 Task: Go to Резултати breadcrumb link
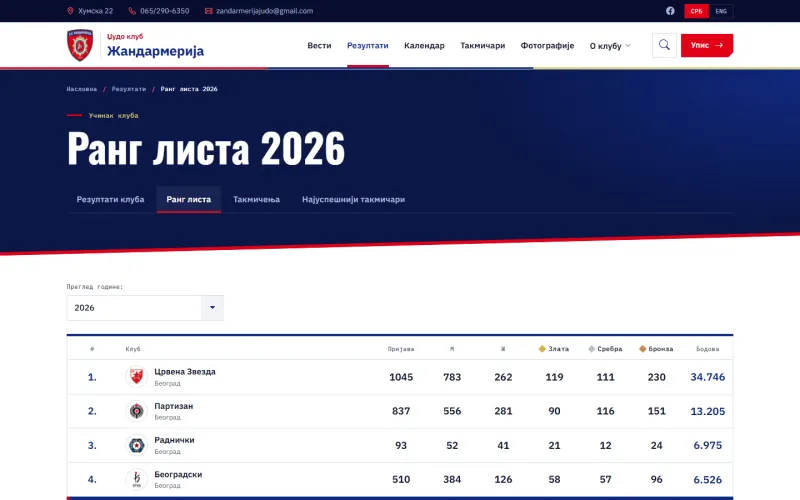(x=129, y=89)
